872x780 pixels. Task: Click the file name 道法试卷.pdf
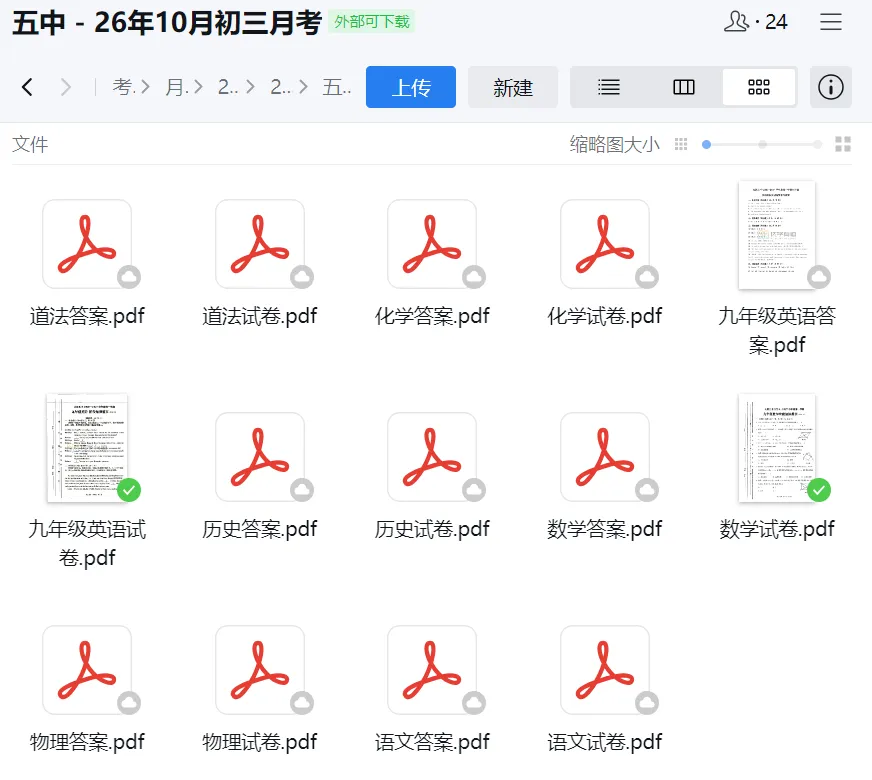tap(260, 316)
